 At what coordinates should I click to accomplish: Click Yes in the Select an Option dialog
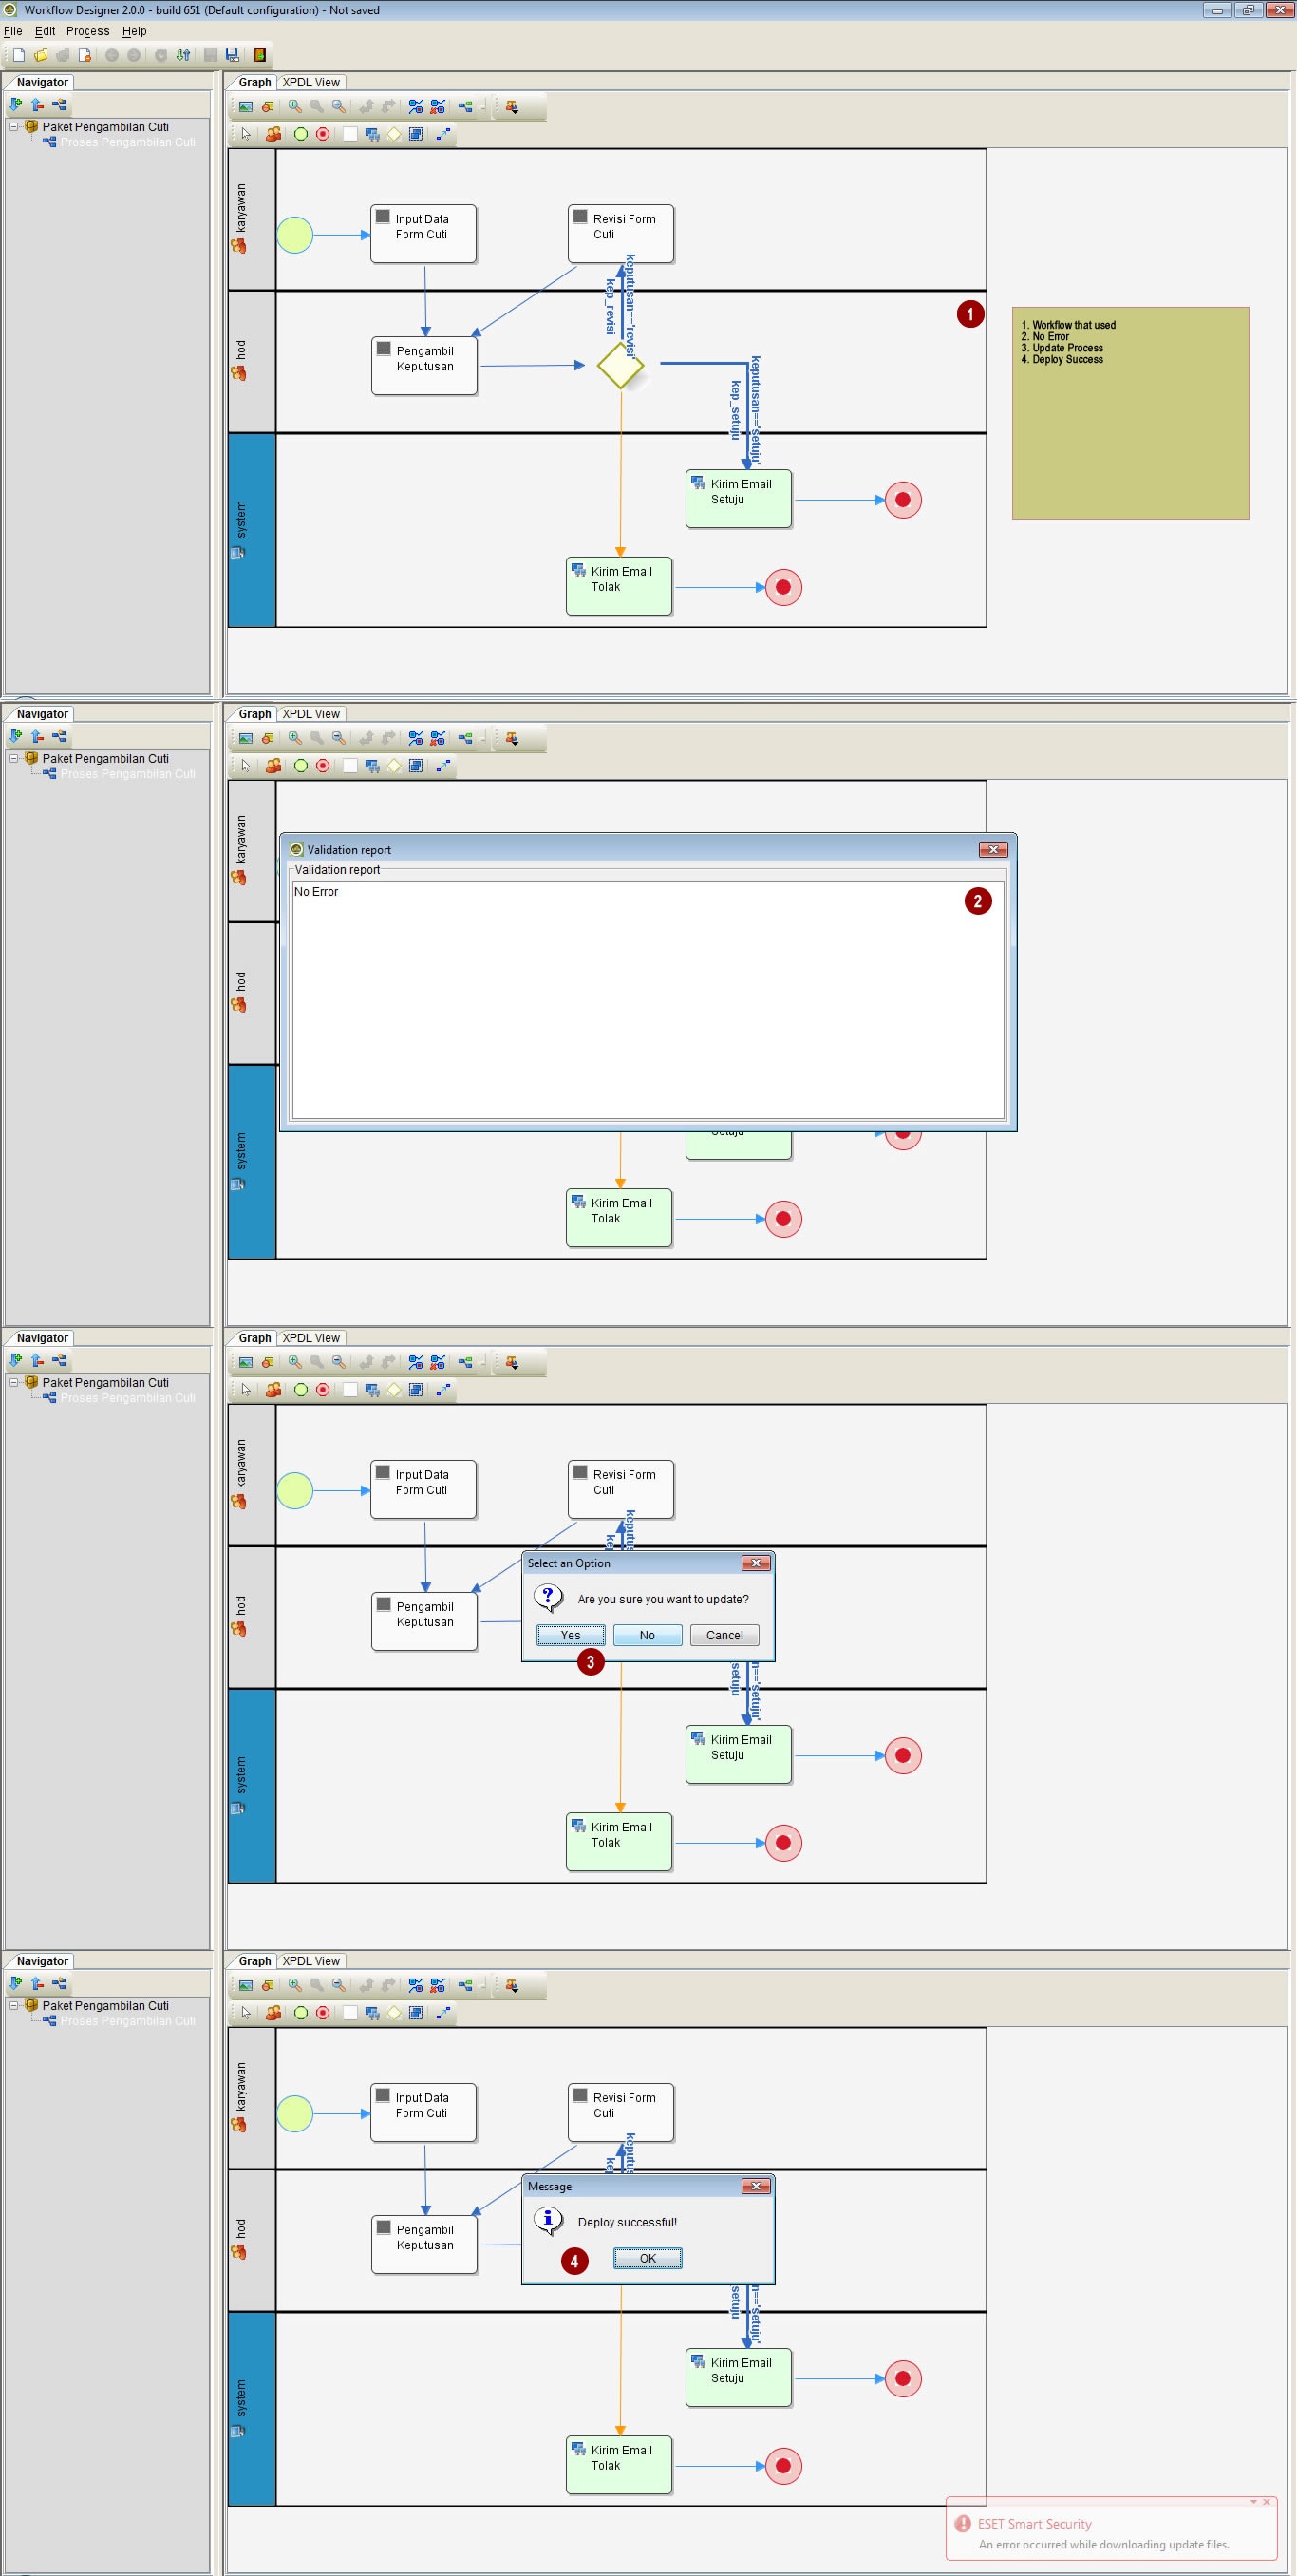click(570, 1635)
